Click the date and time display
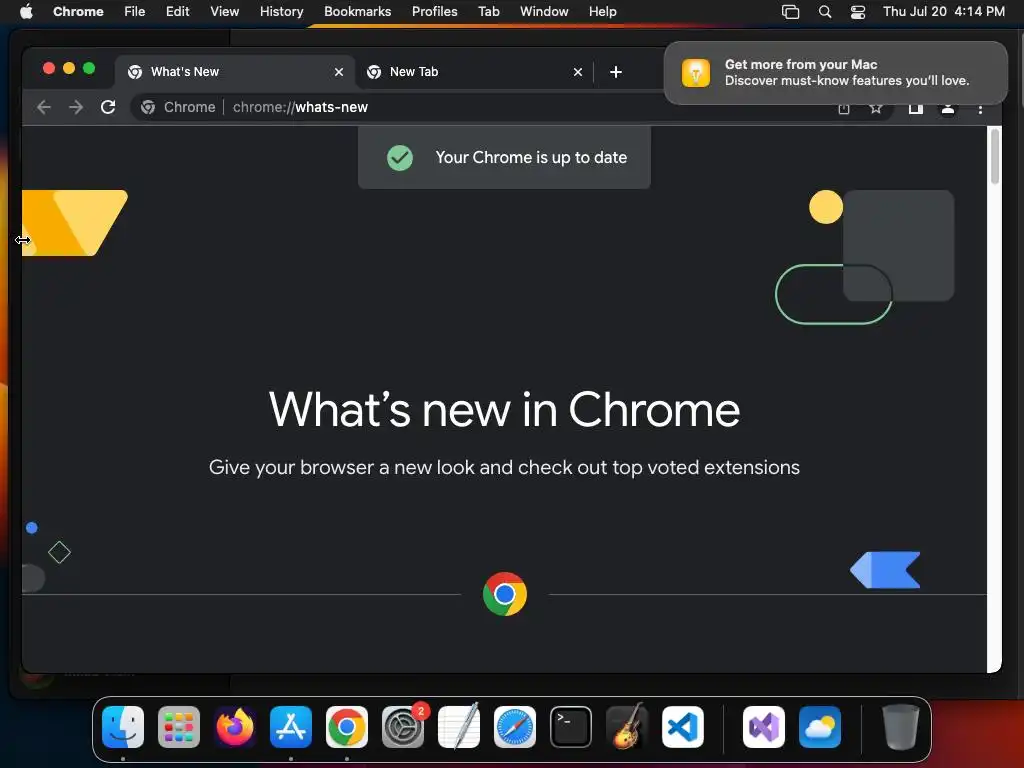This screenshot has height=768, width=1024. pyautogui.click(x=944, y=12)
